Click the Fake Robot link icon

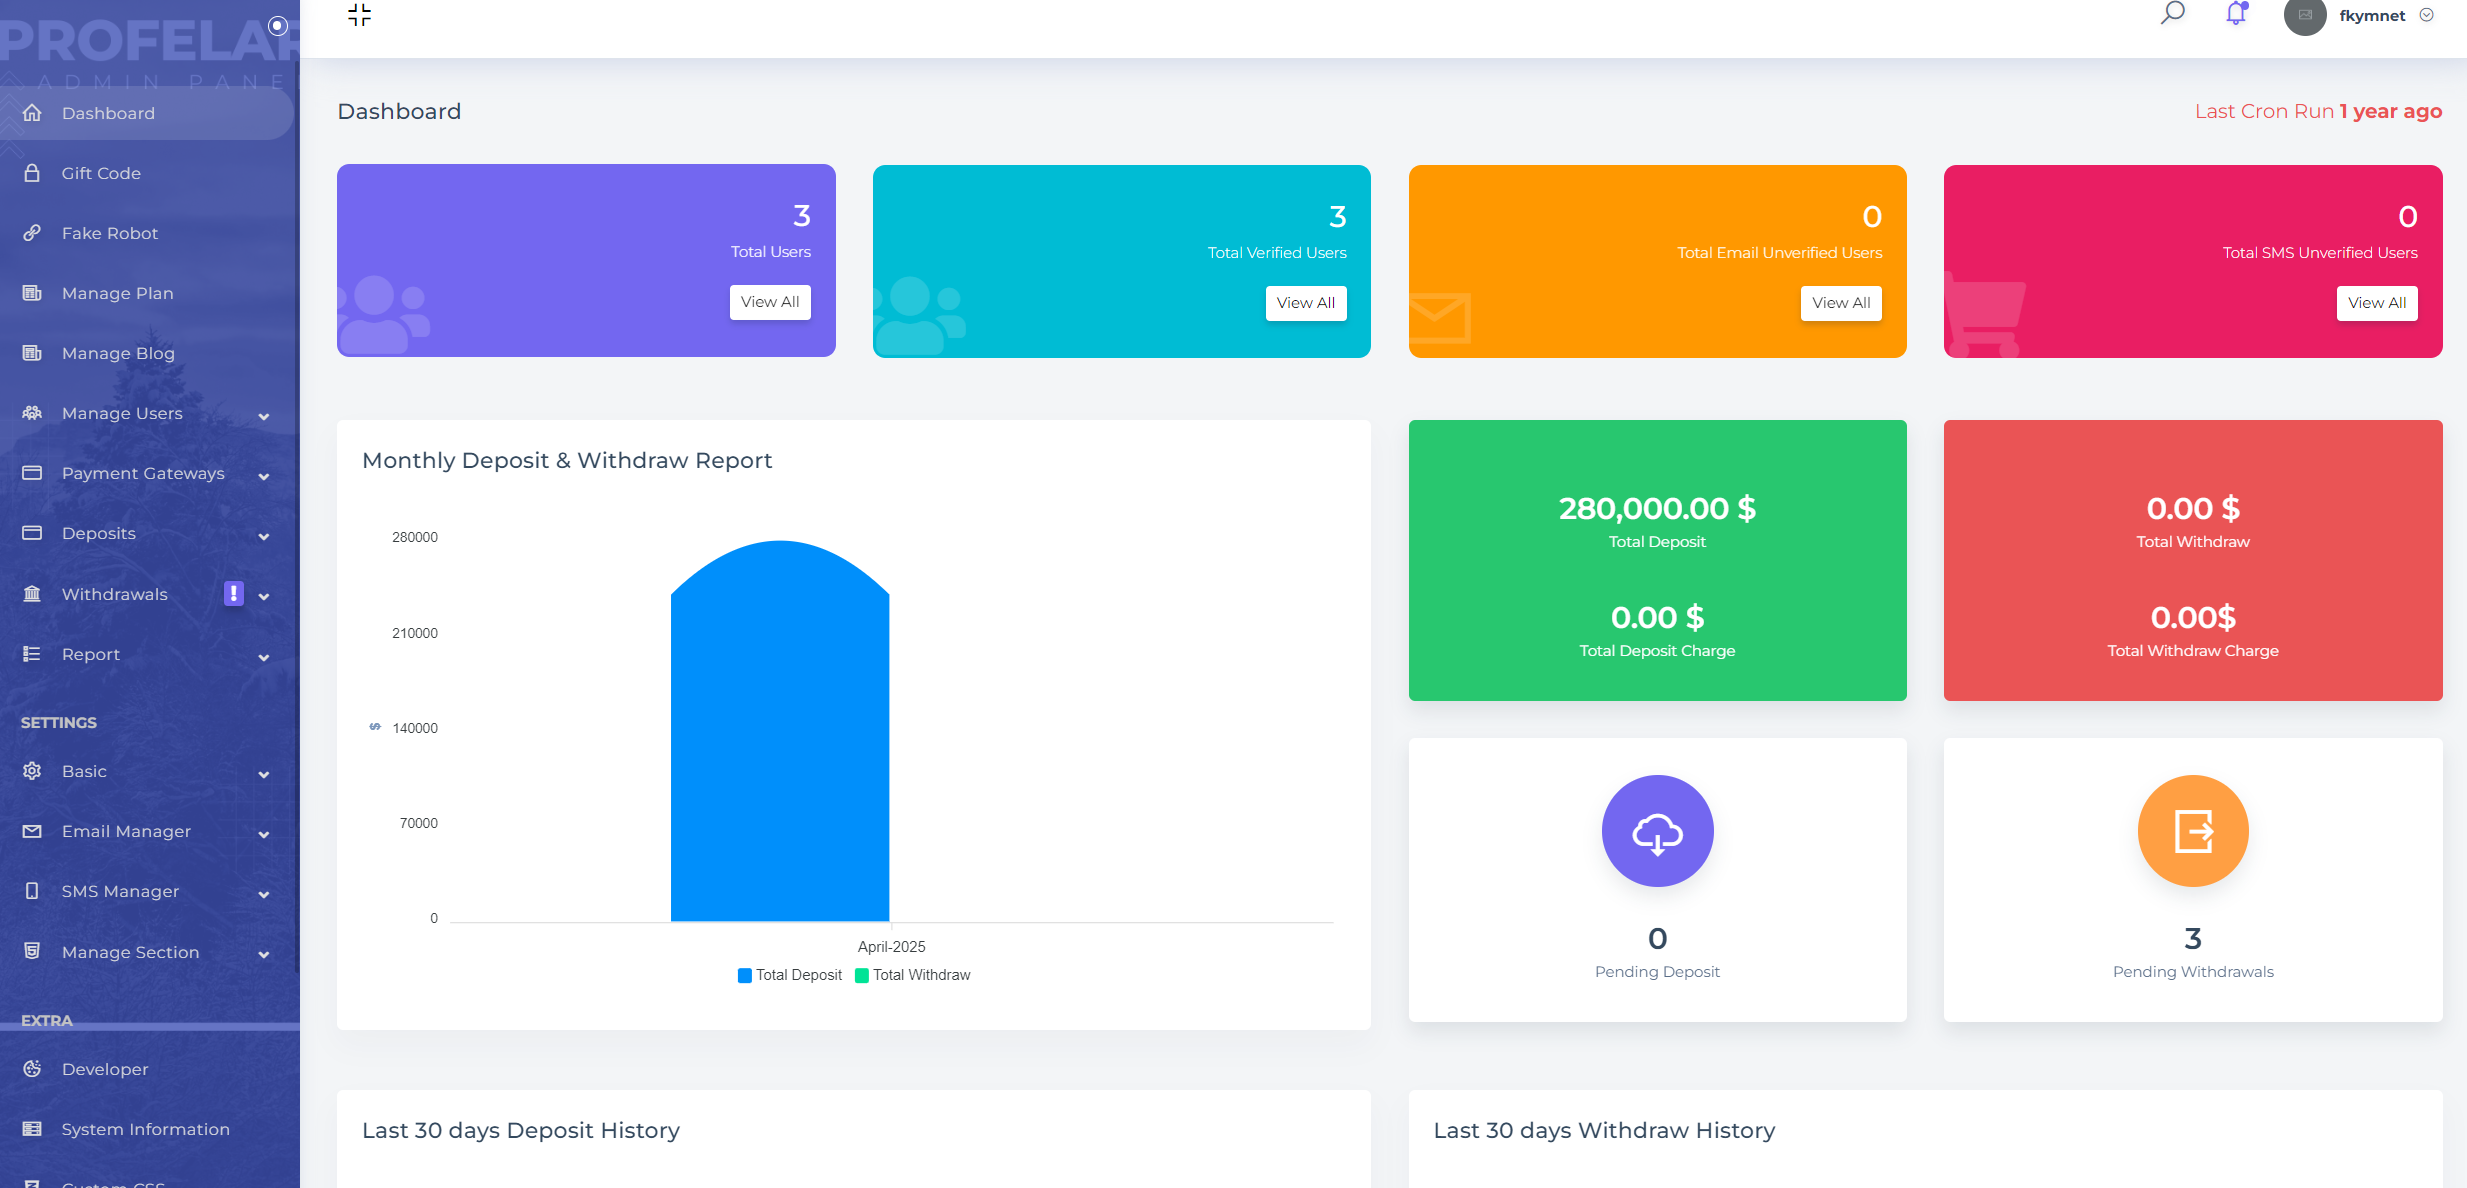[x=32, y=233]
